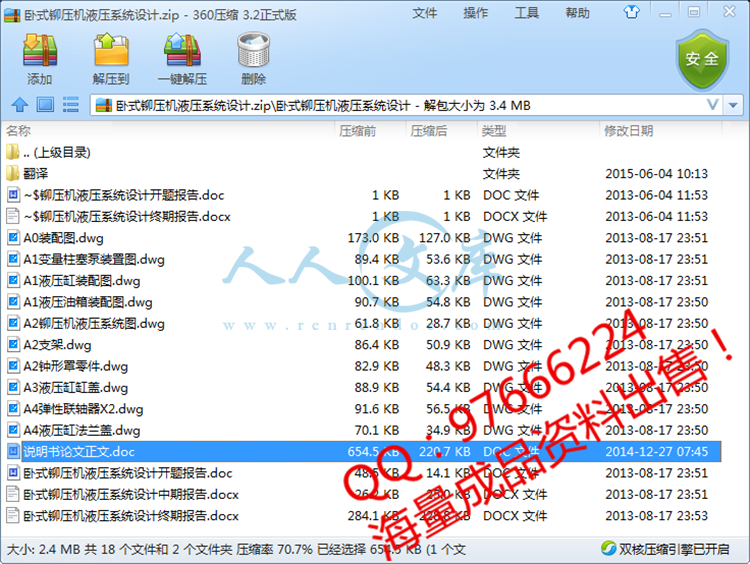Click icon of A1液压缸装配图.dwg
Image resolution: width=750 pixels, height=564 pixels.
[x=13, y=280]
